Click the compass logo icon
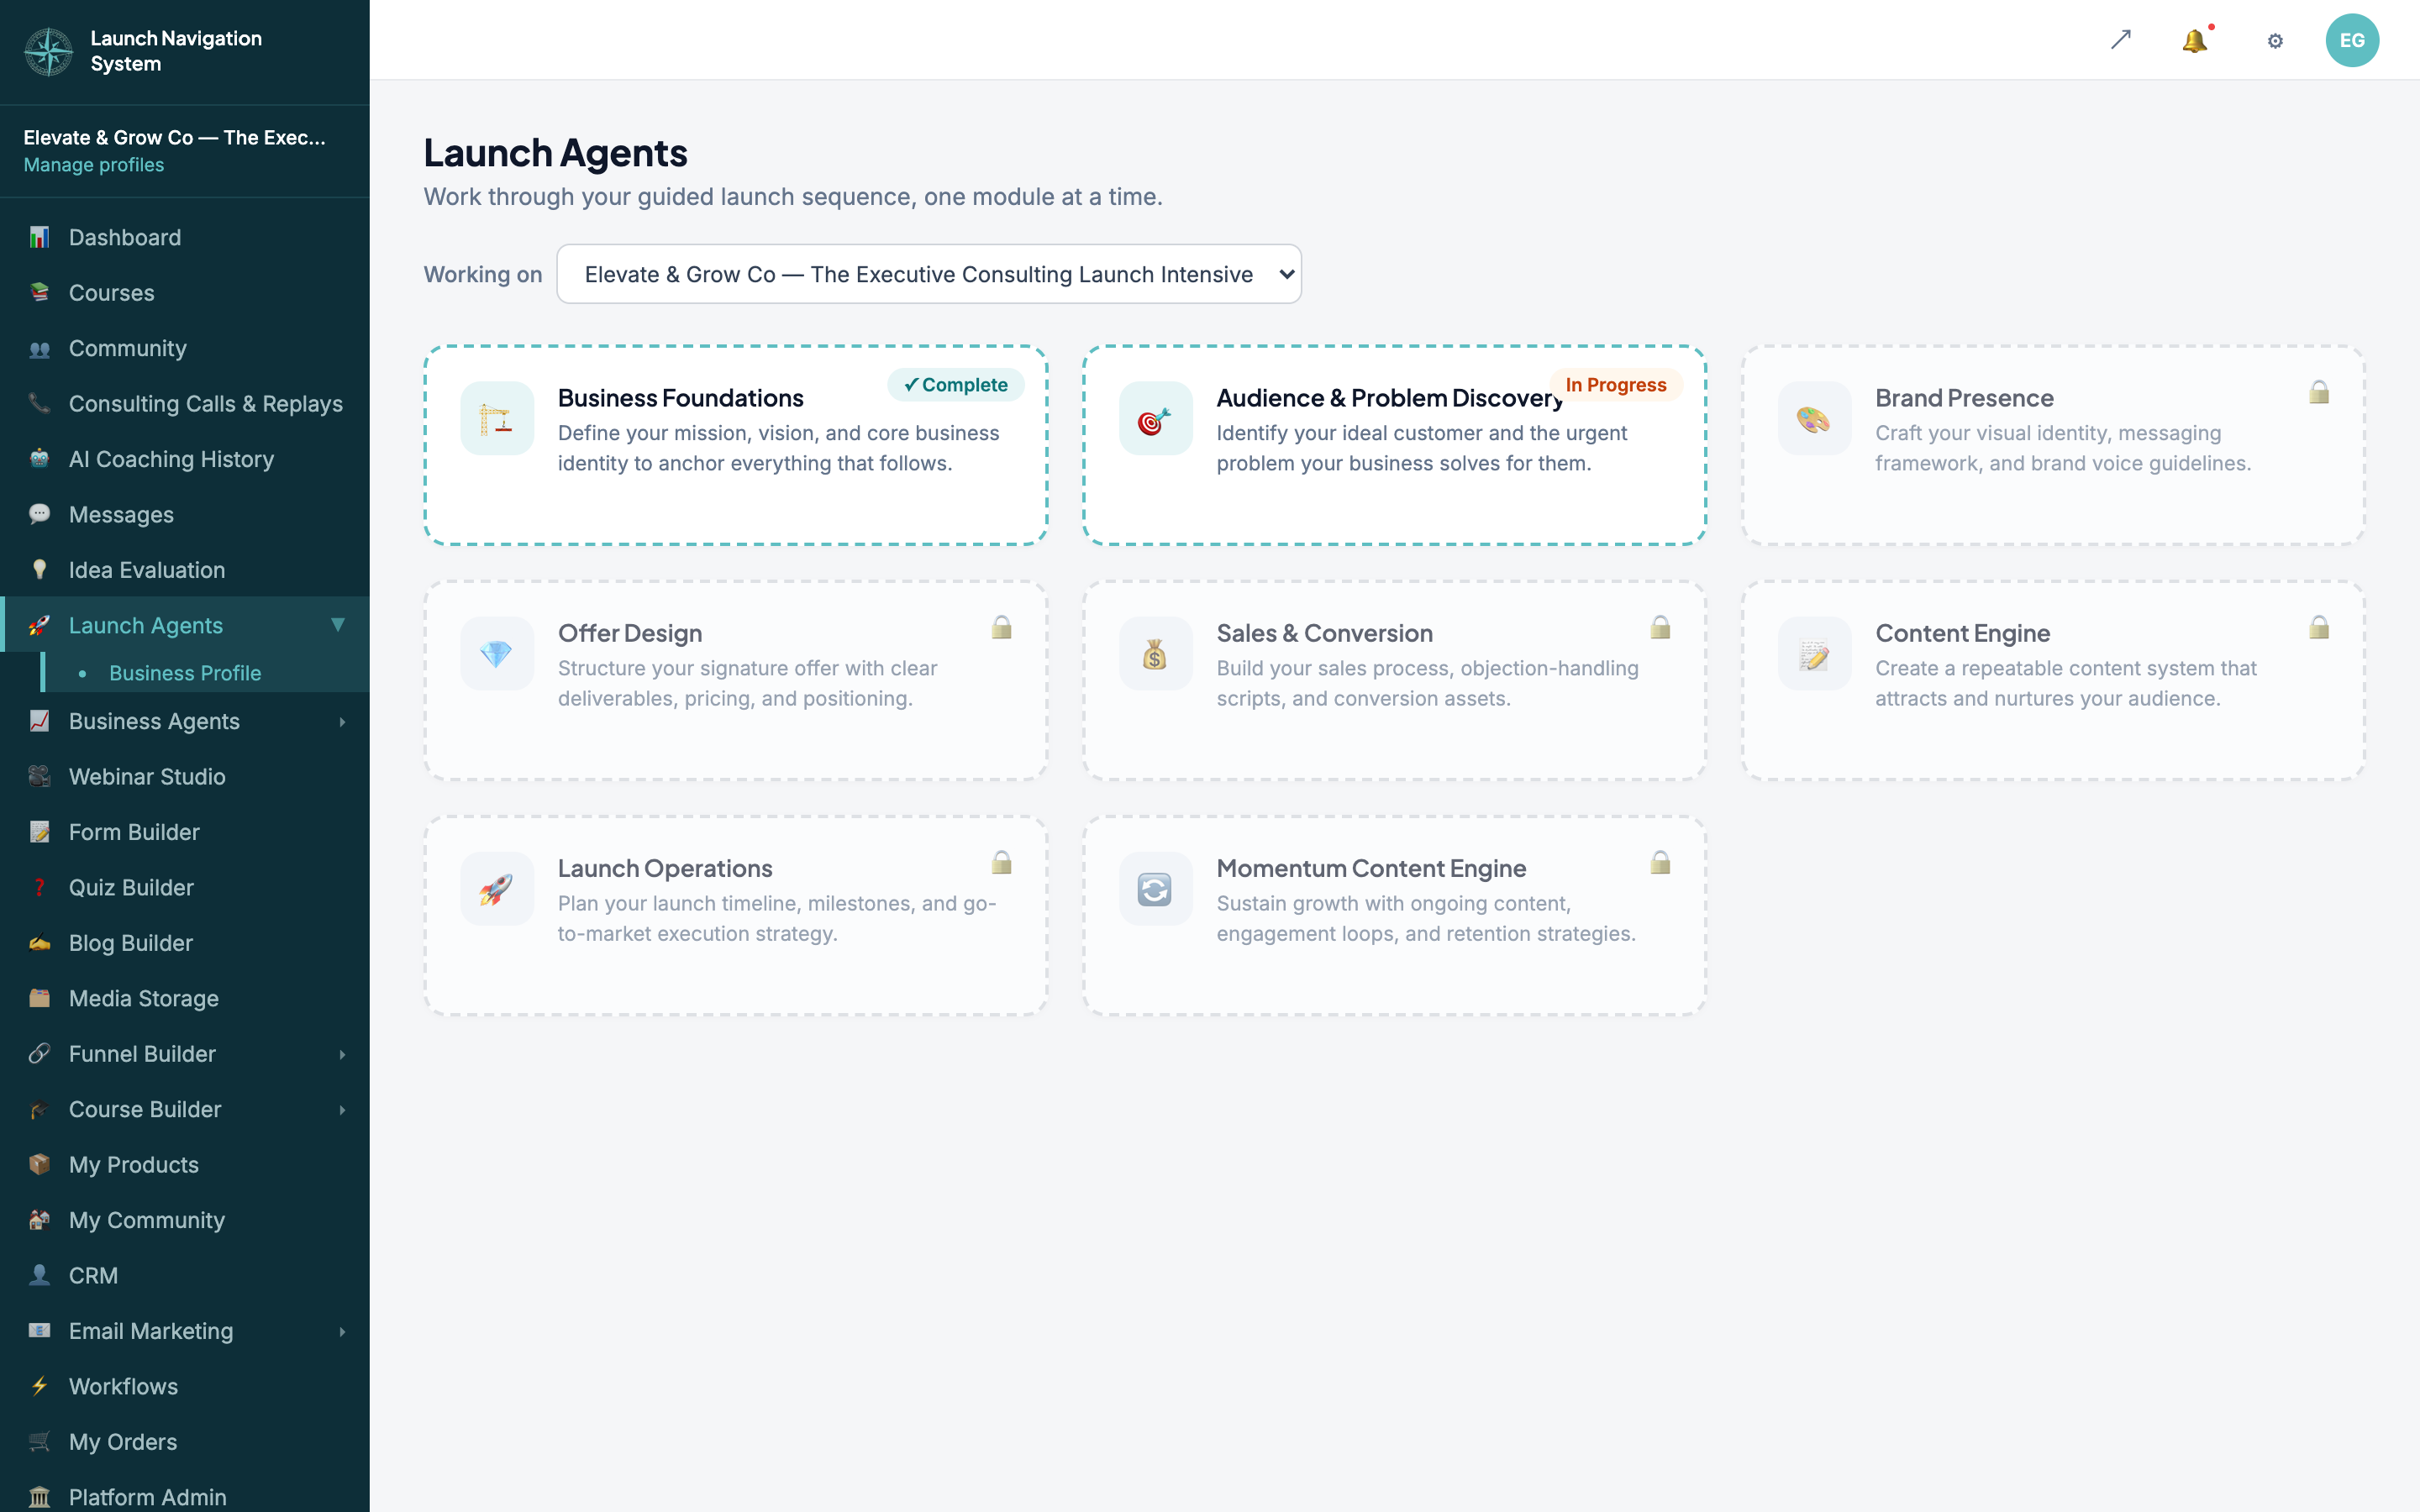Image resolution: width=2420 pixels, height=1512 pixels. [x=48, y=51]
